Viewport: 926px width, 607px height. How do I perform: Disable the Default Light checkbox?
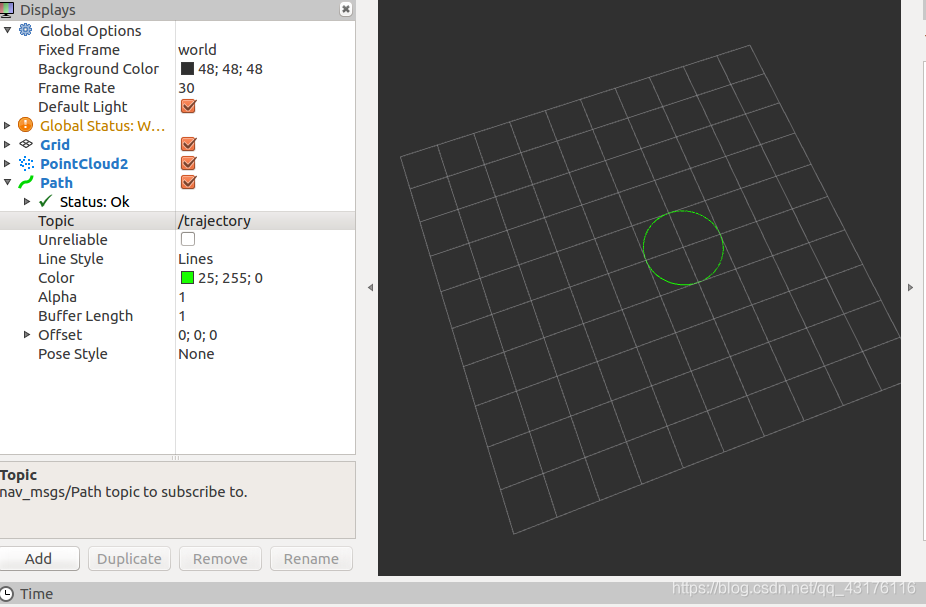pos(188,106)
